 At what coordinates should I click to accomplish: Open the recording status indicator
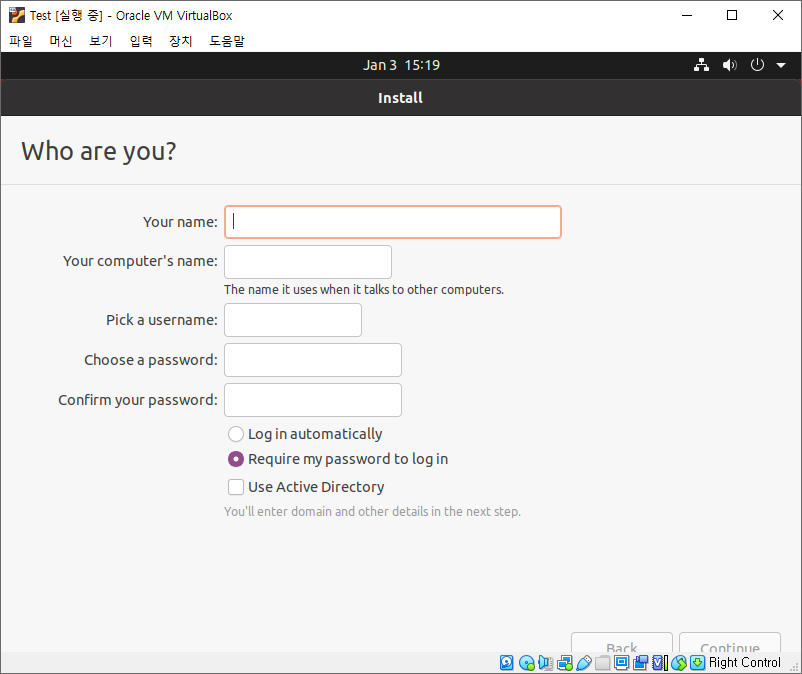click(640, 663)
